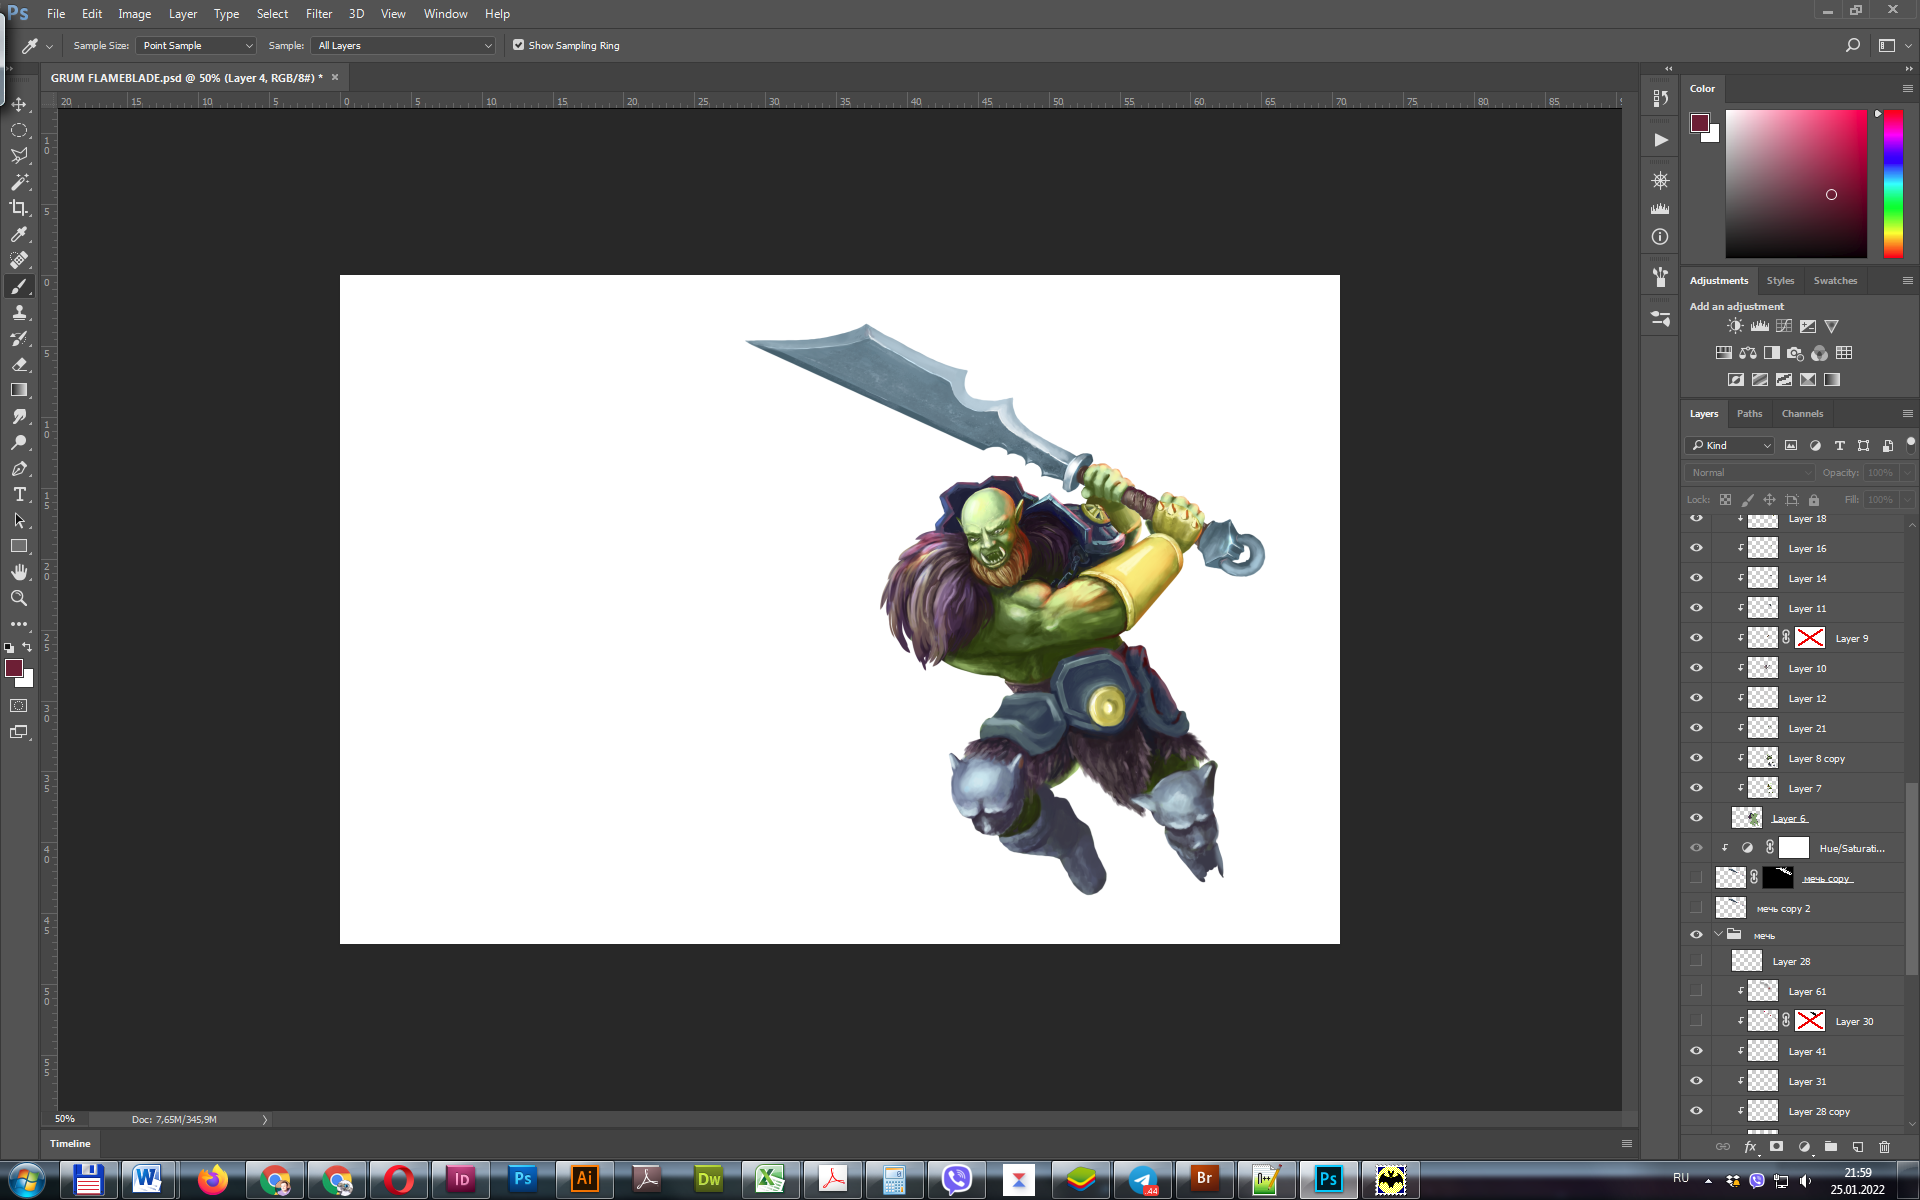Collapse the меч layer group
This screenshot has height=1200, width=1920.
(1719, 935)
